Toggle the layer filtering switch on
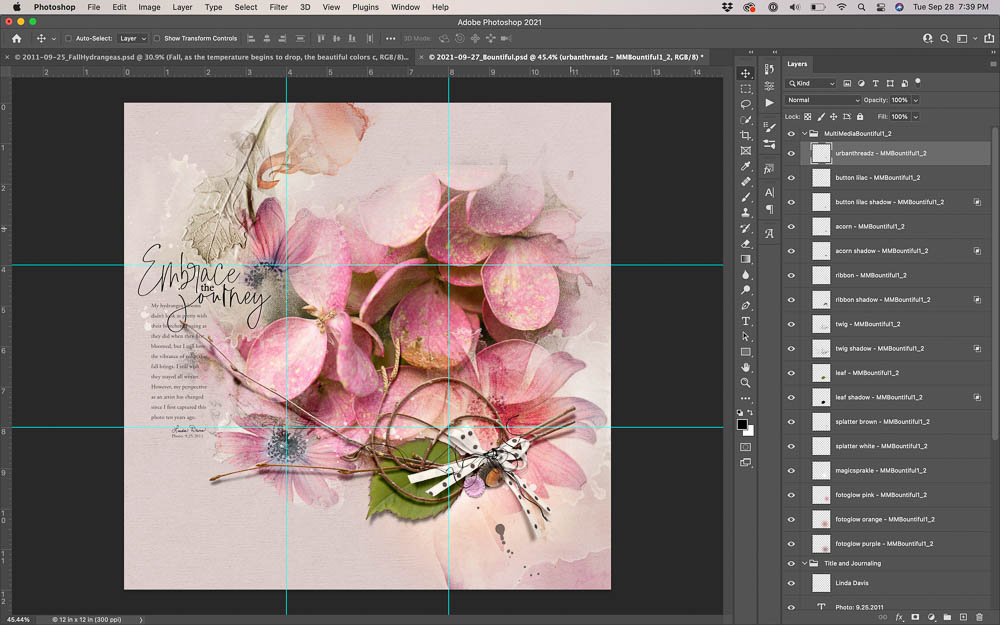Screen dimensions: 1000x625 coord(918,82)
